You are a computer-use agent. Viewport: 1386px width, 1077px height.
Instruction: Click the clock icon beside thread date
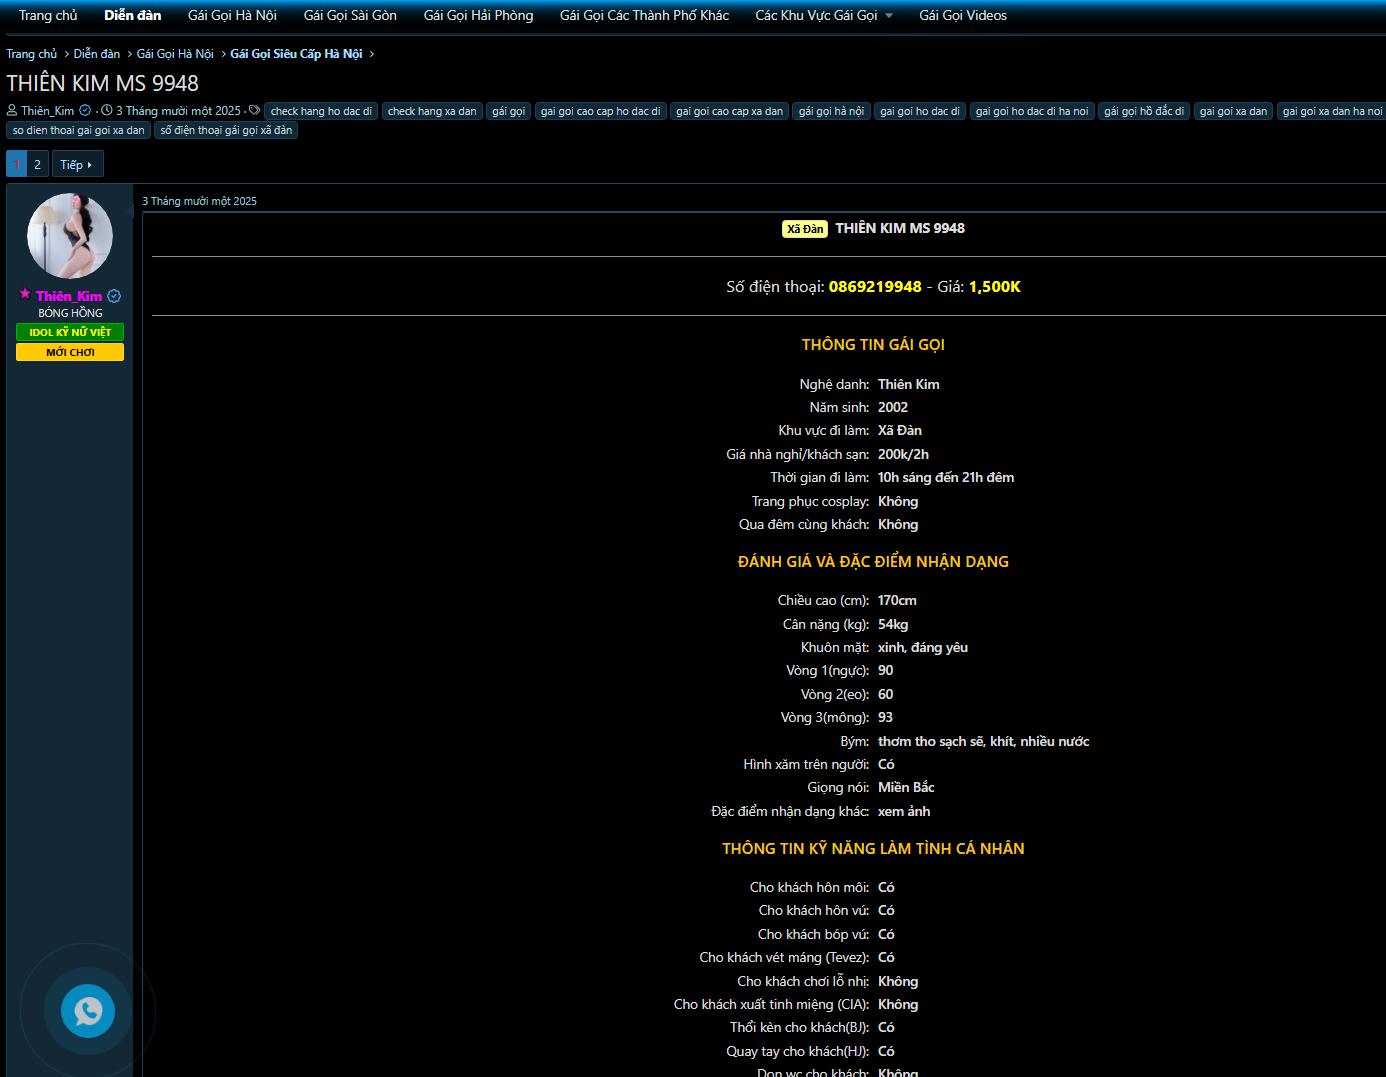pos(107,111)
